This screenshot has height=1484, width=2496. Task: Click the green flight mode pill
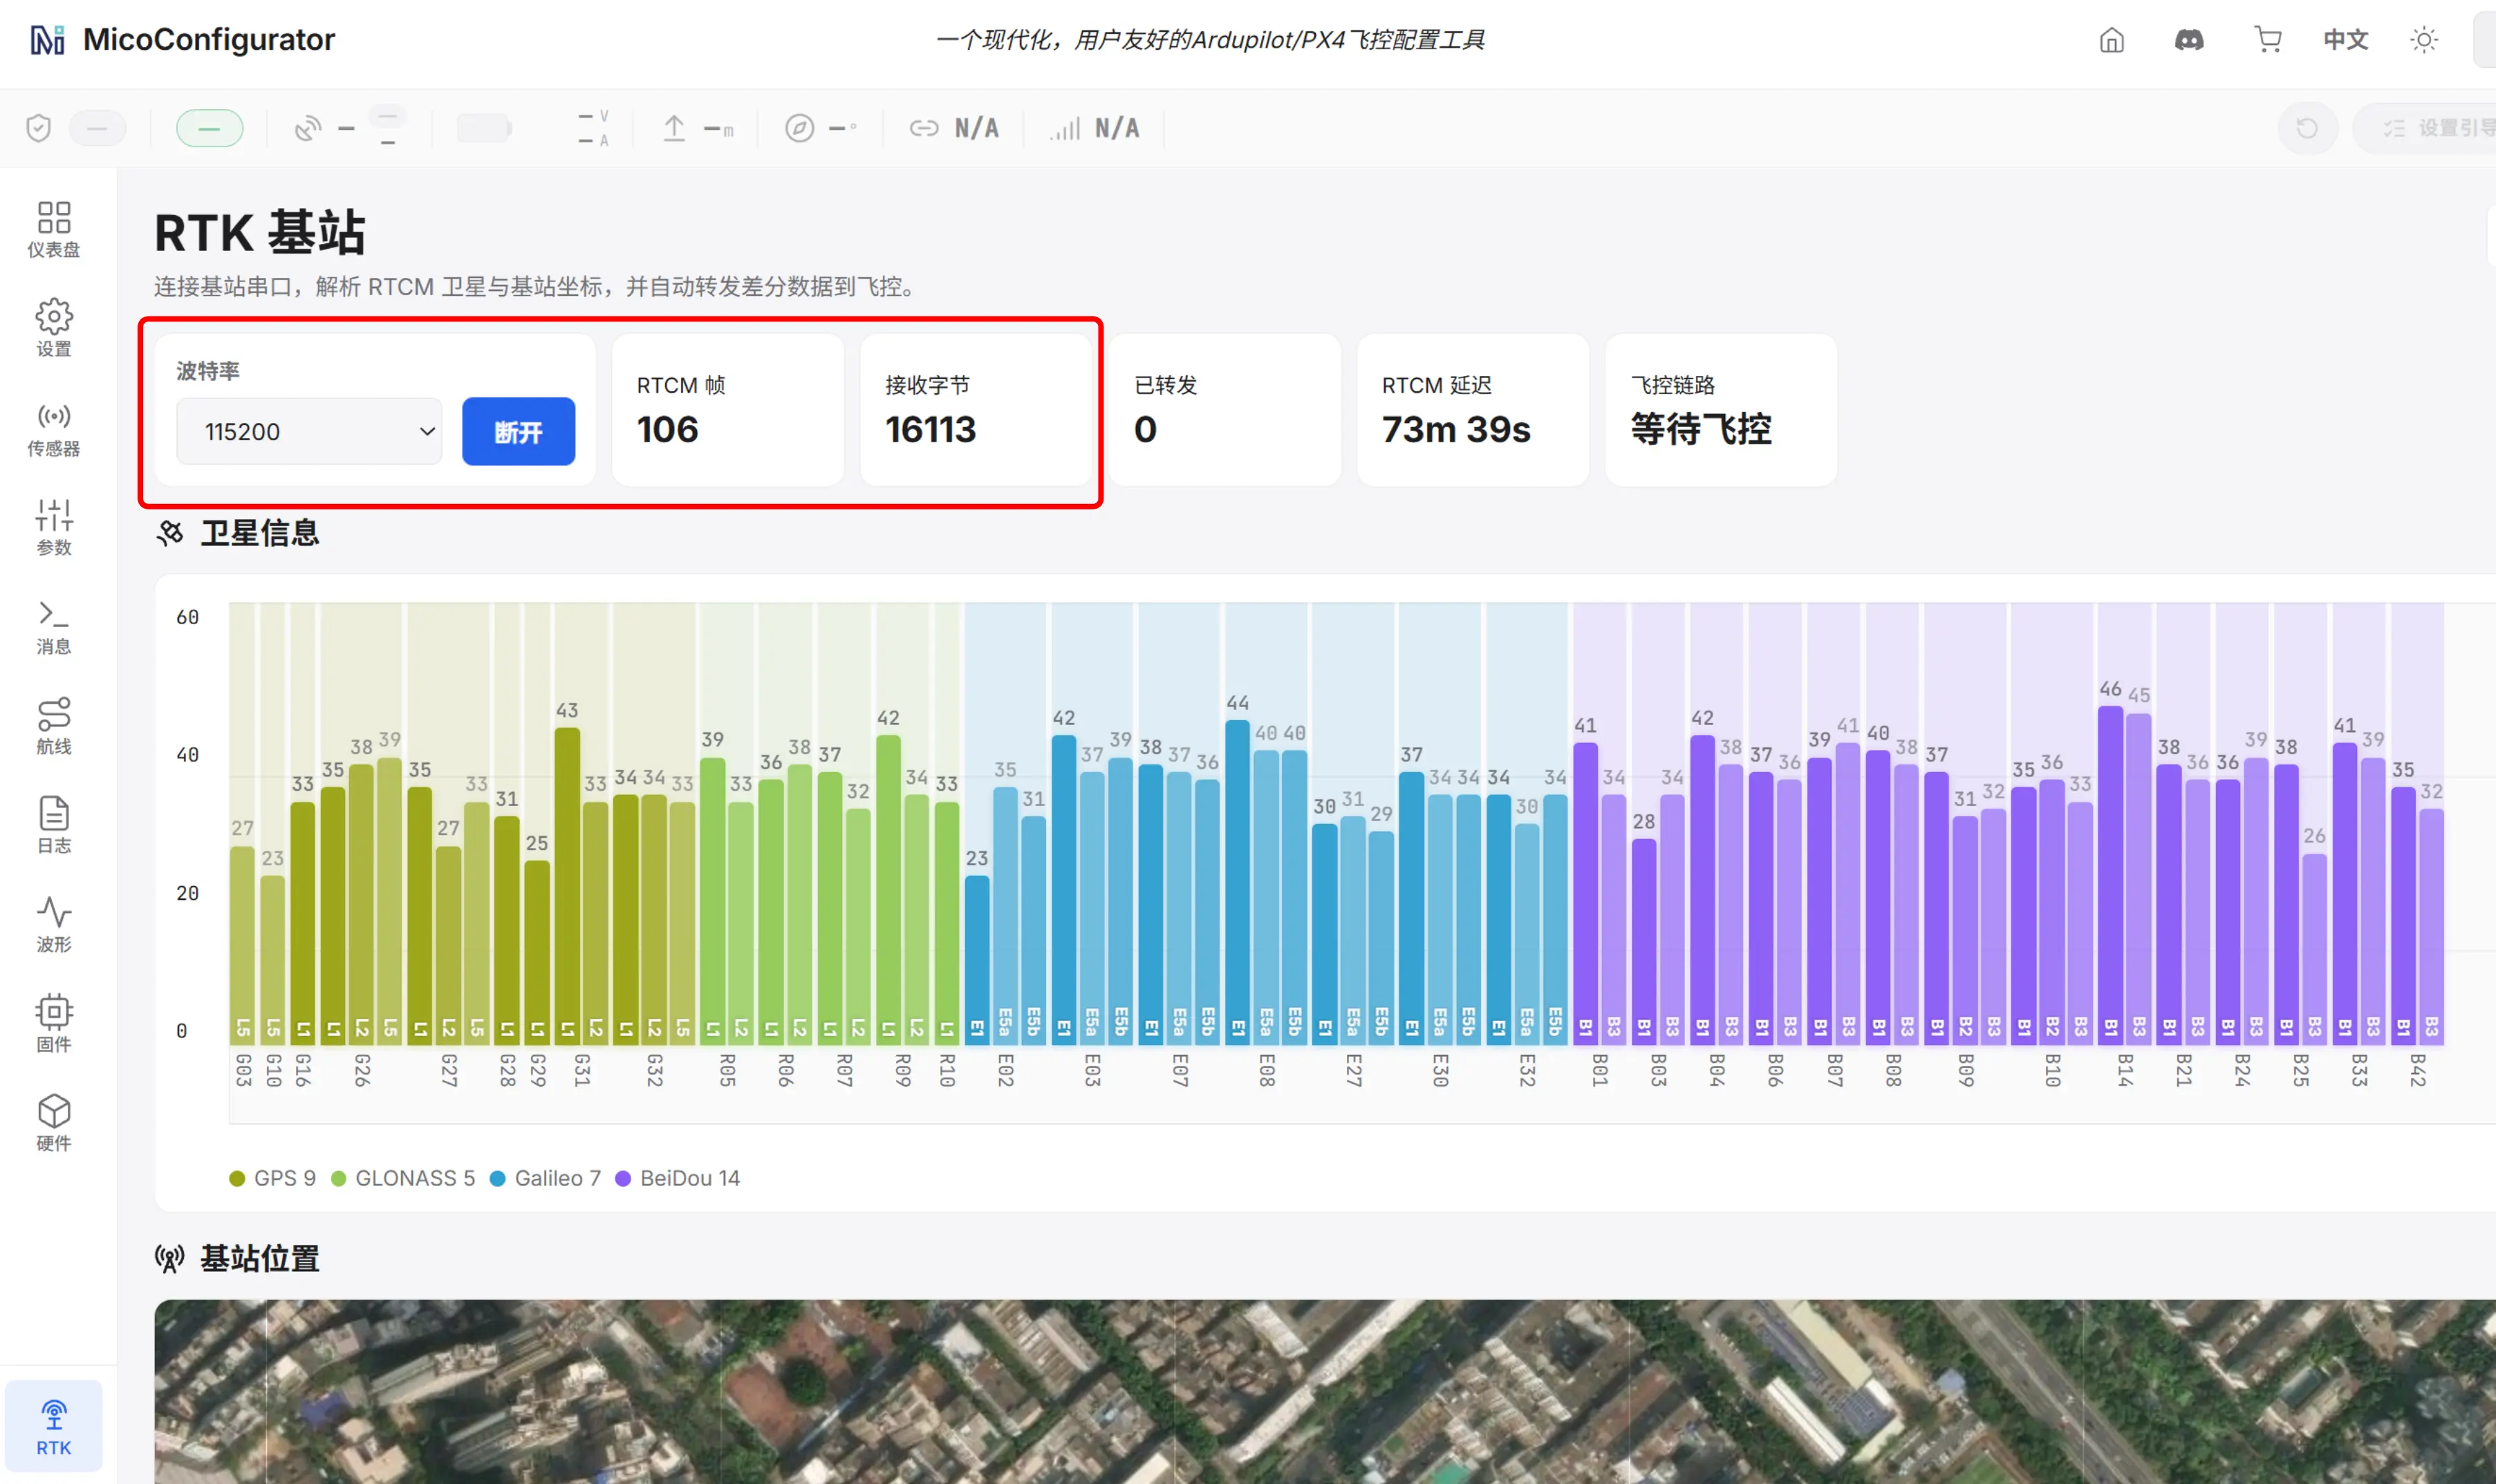click(x=209, y=128)
